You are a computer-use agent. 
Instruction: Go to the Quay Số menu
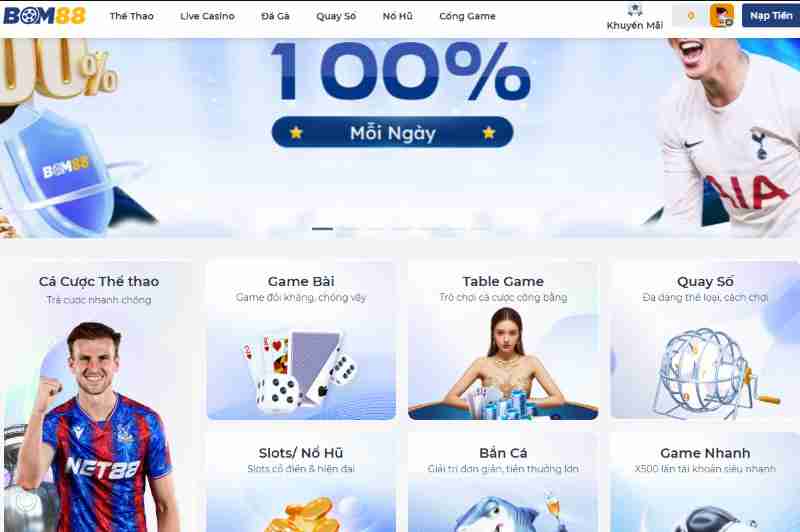pyautogui.click(x=336, y=16)
